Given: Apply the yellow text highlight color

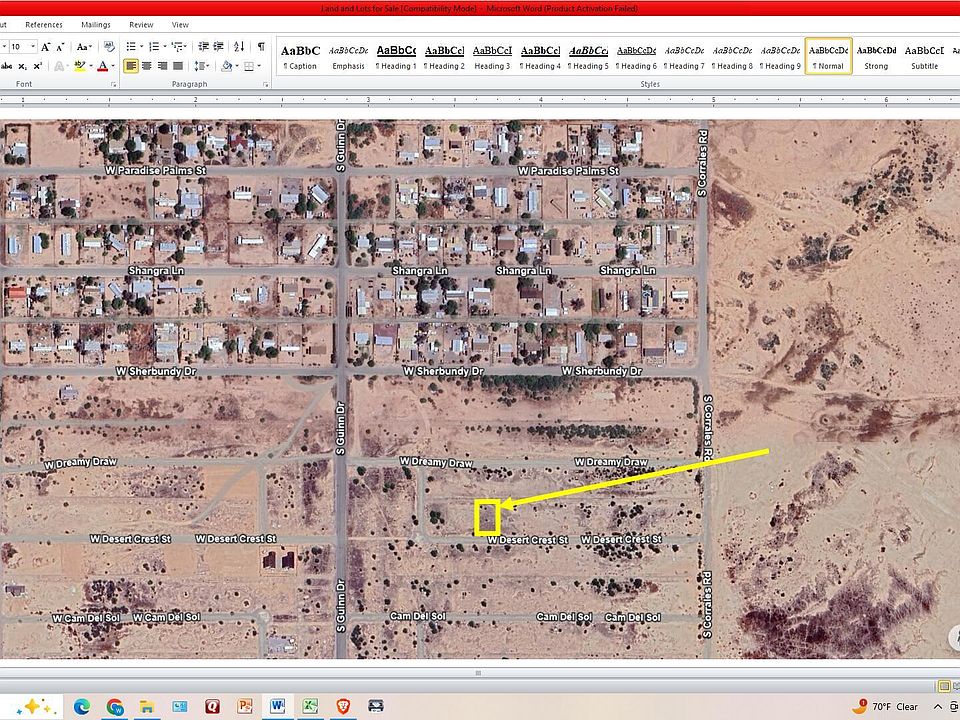Looking at the screenshot, I should (x=80, y=66).
